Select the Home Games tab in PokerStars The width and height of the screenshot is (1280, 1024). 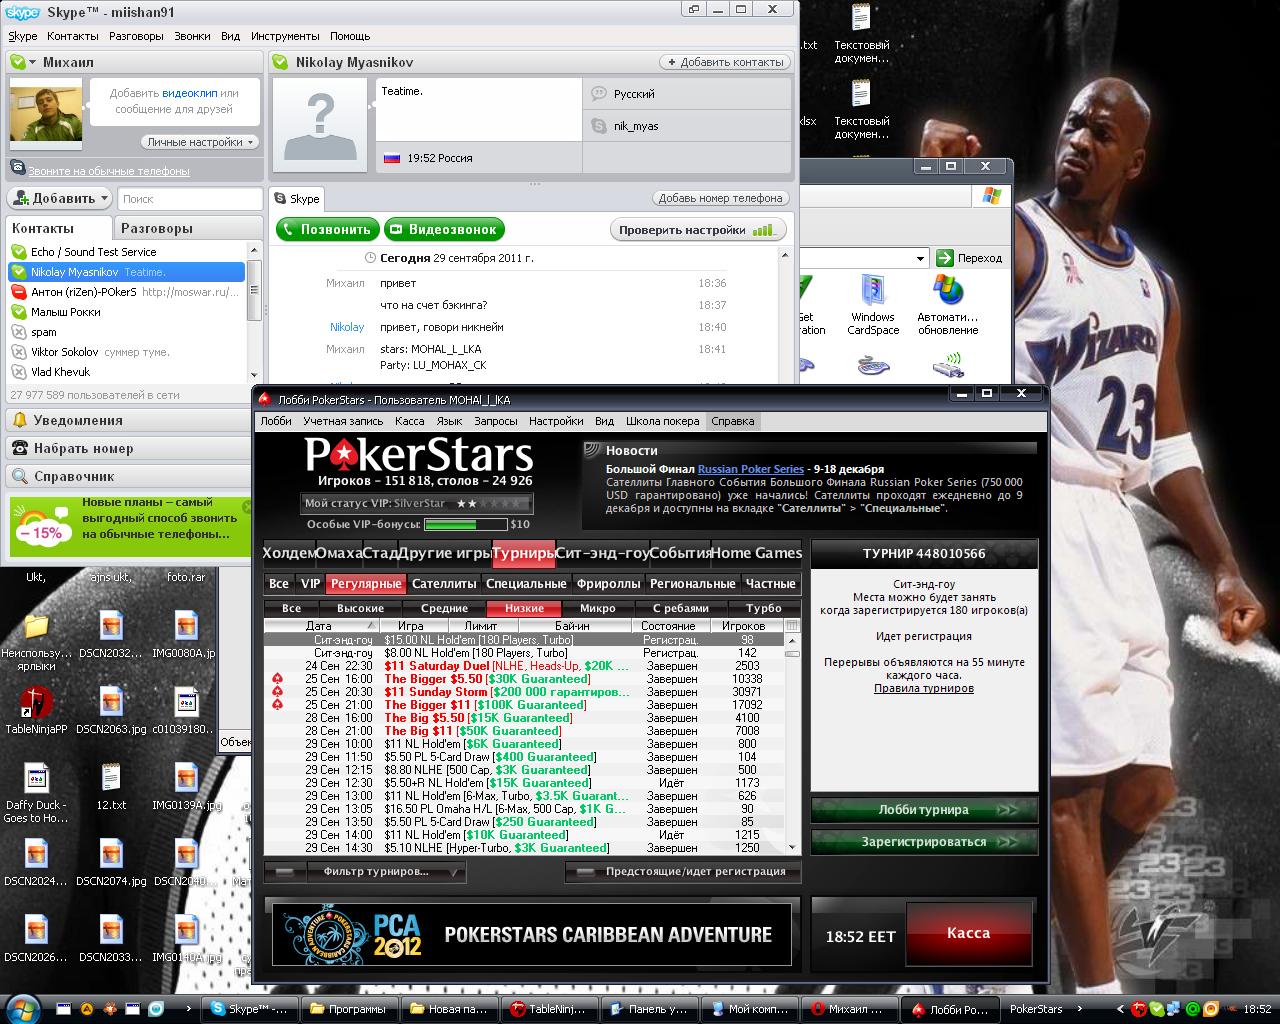pos(756,553)
